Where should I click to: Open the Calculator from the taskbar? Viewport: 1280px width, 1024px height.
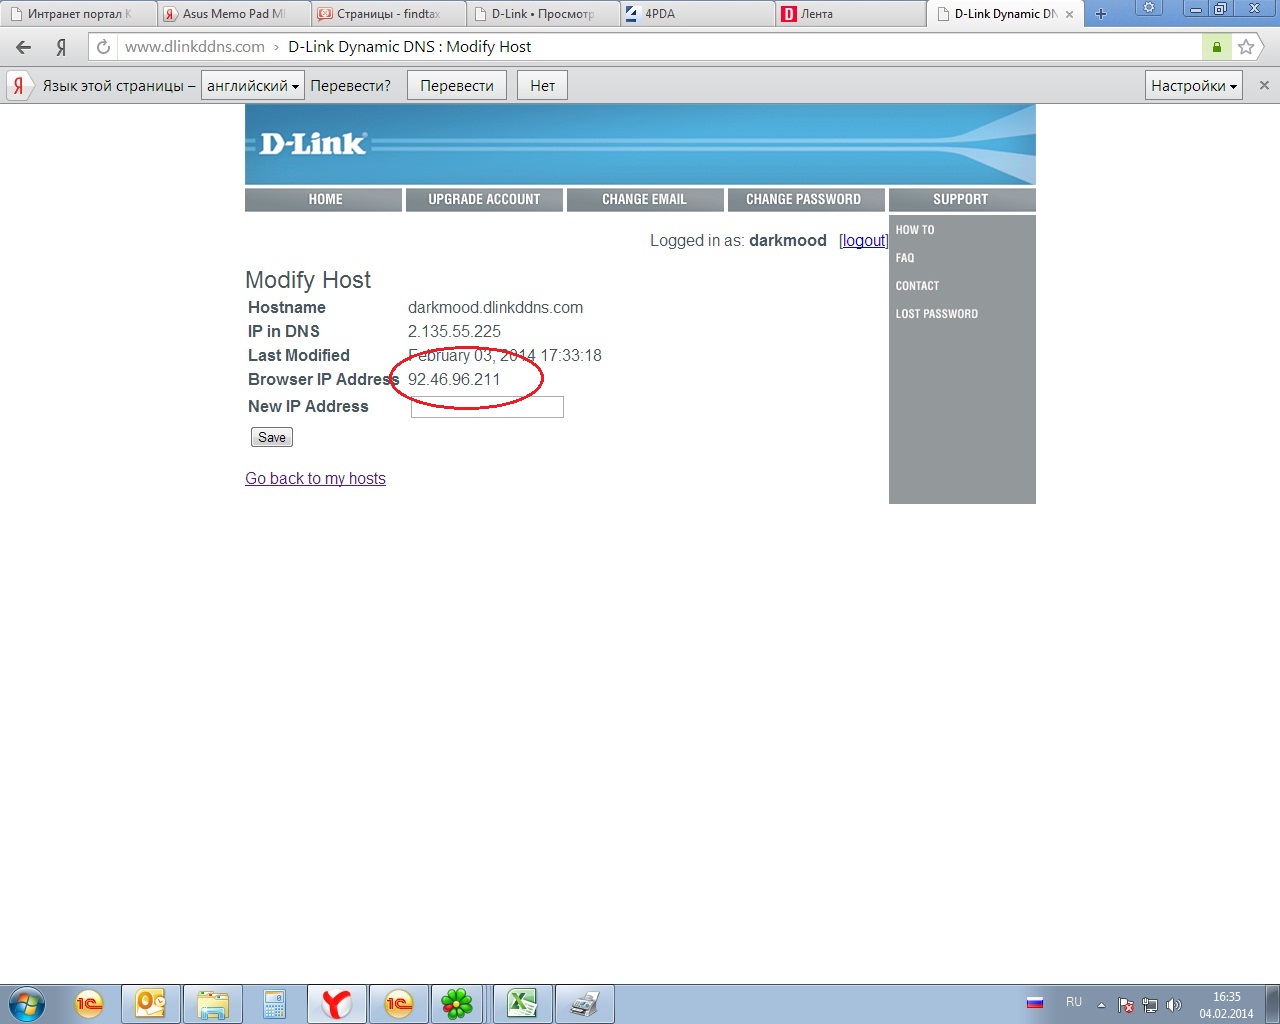[274, 1004]
